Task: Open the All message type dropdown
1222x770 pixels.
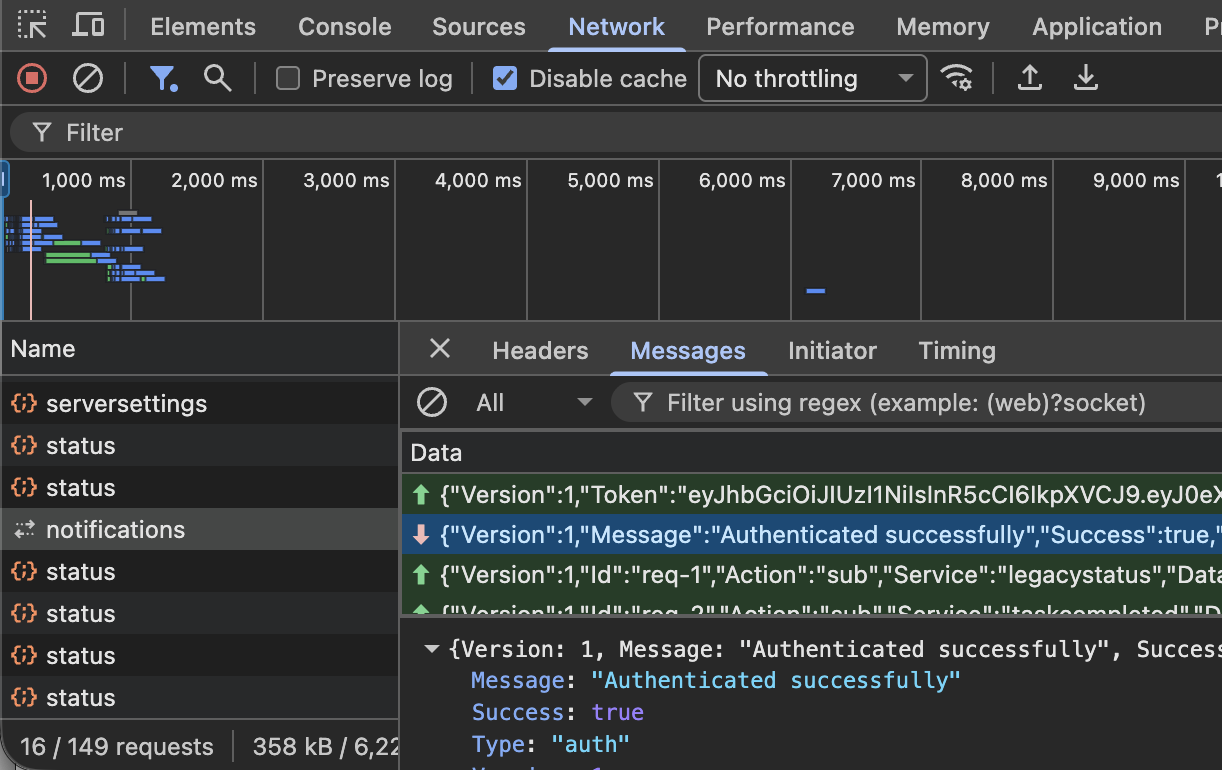Action: coord(533,403)
